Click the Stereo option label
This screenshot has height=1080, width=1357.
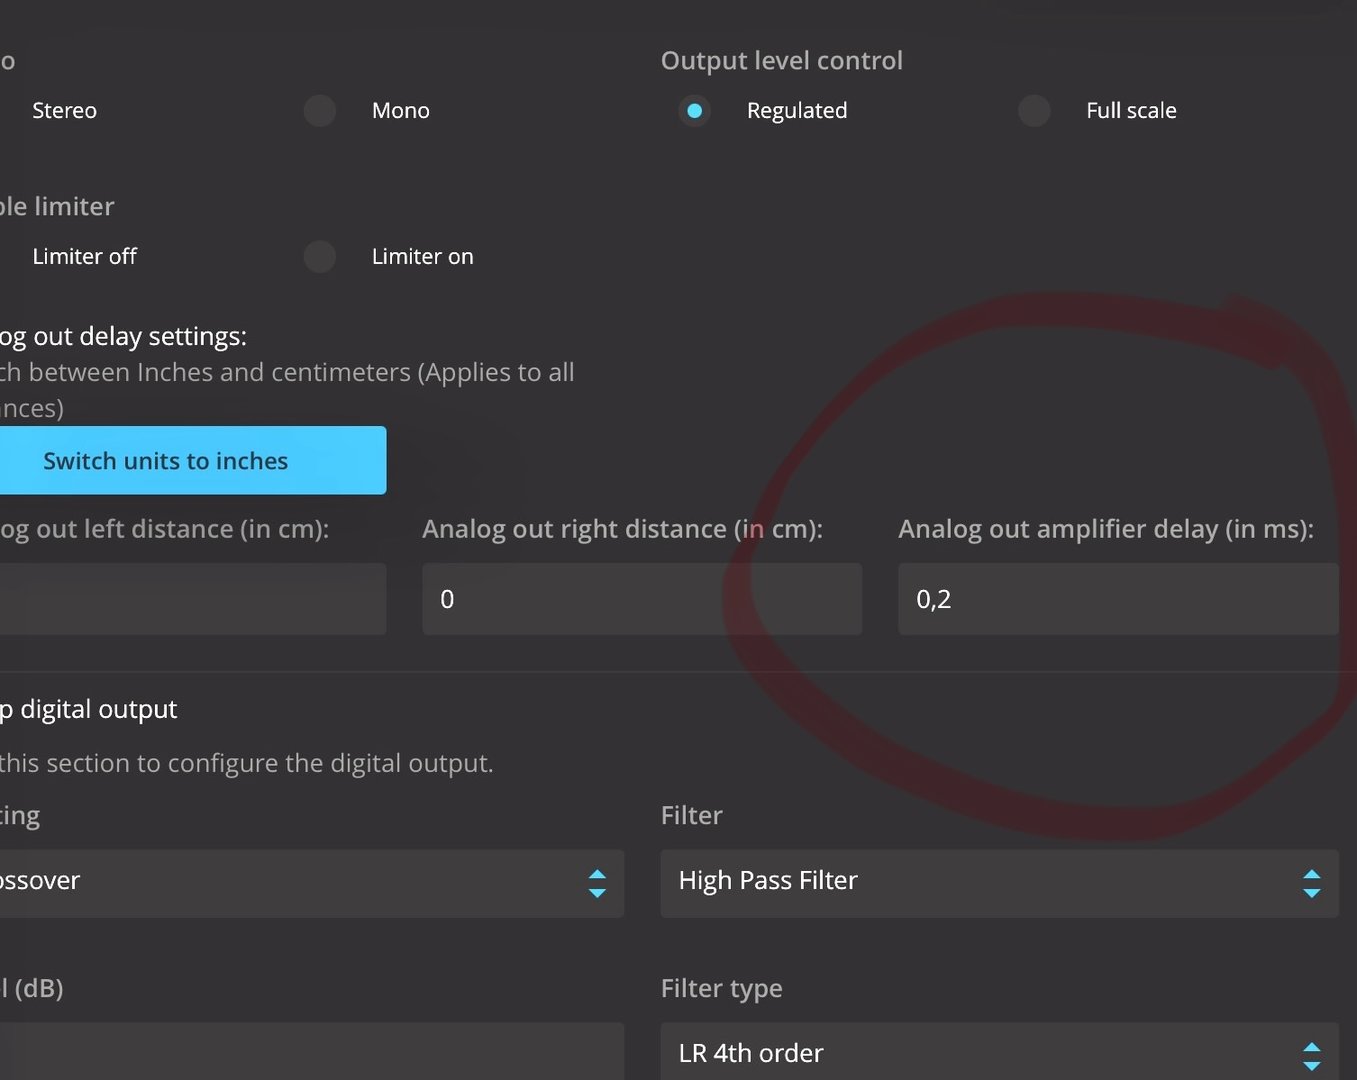pos(64,111)
